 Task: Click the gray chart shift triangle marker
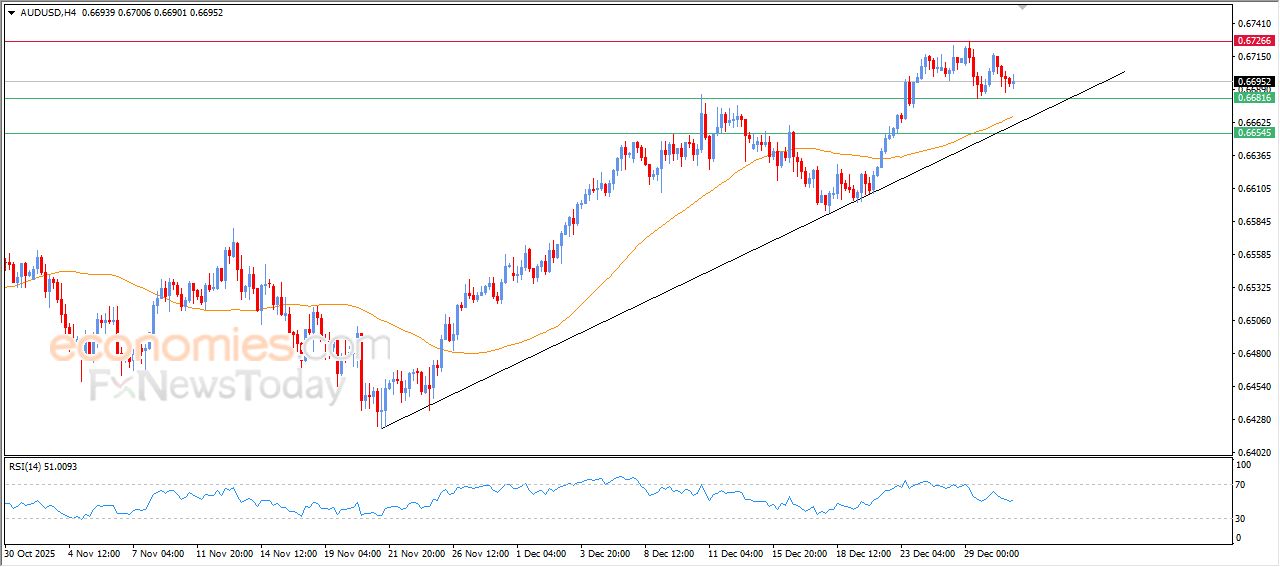tap(1022, 6)
